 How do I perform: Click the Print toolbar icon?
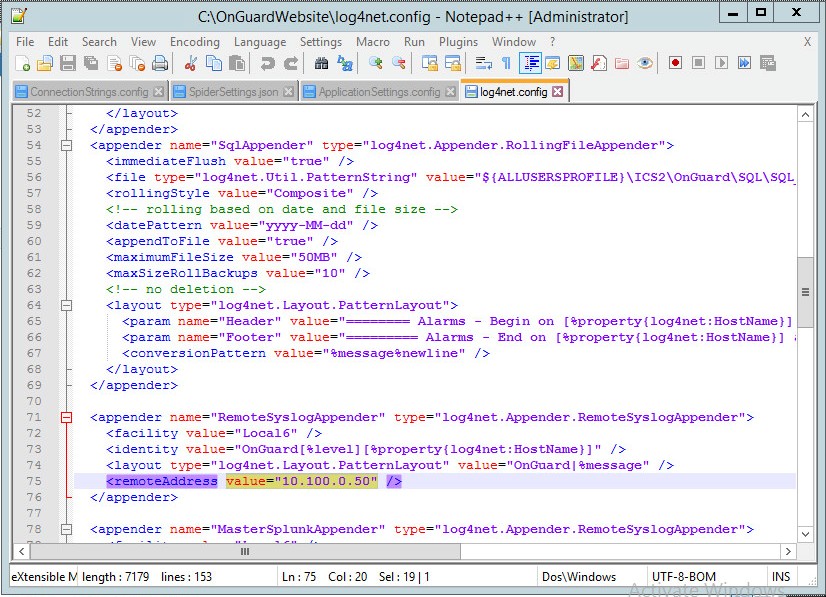[x=160, y=63]
